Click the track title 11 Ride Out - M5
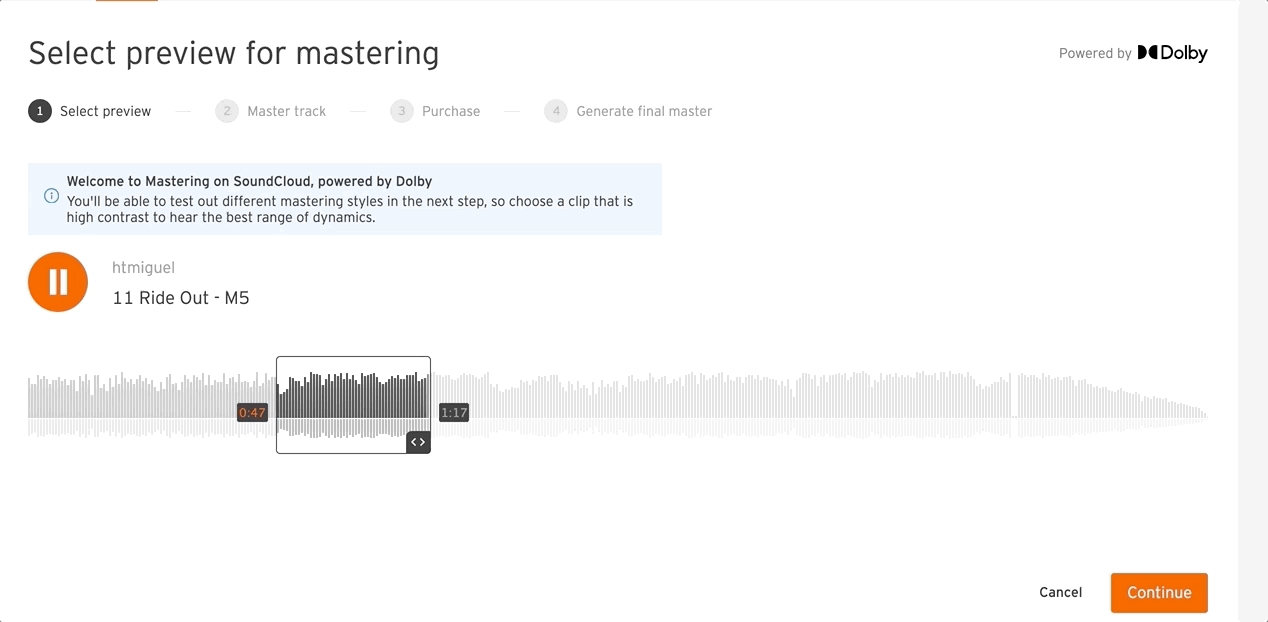This screenshot has height=622, width=1268. point(181,298)
